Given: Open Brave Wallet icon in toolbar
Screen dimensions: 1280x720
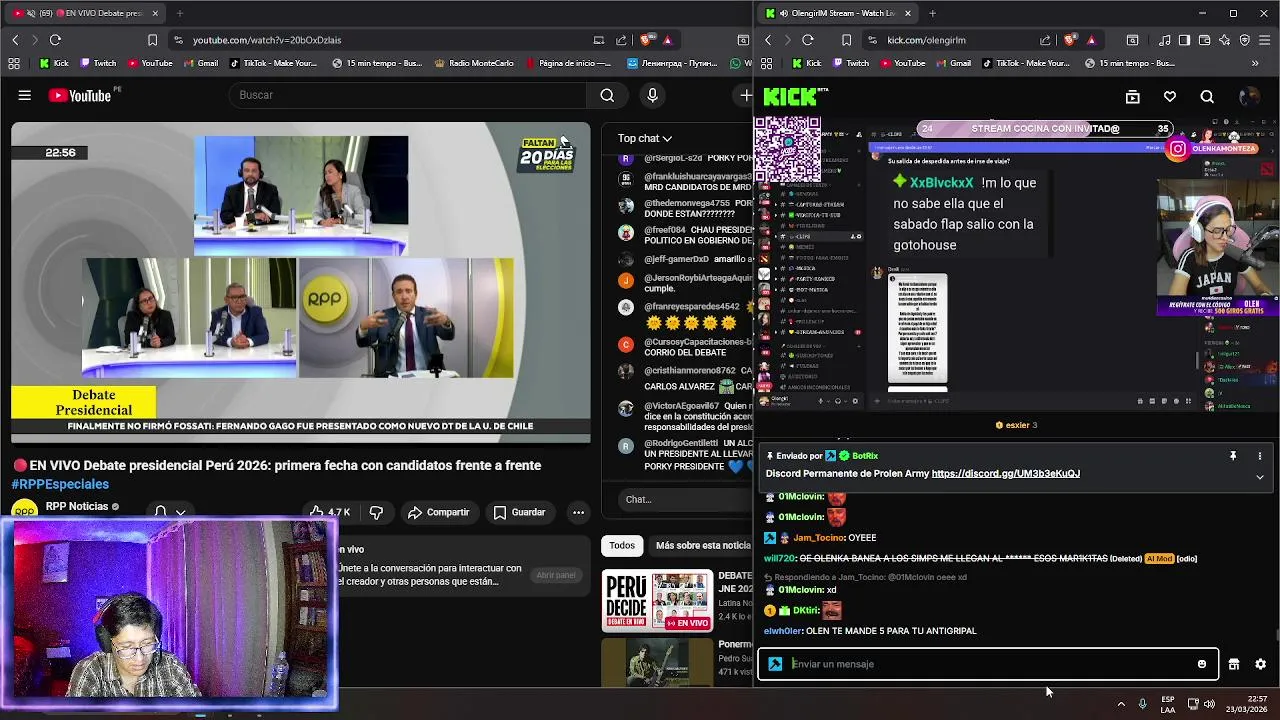Looking at the screenshot, I should [x=1205, y=40].
